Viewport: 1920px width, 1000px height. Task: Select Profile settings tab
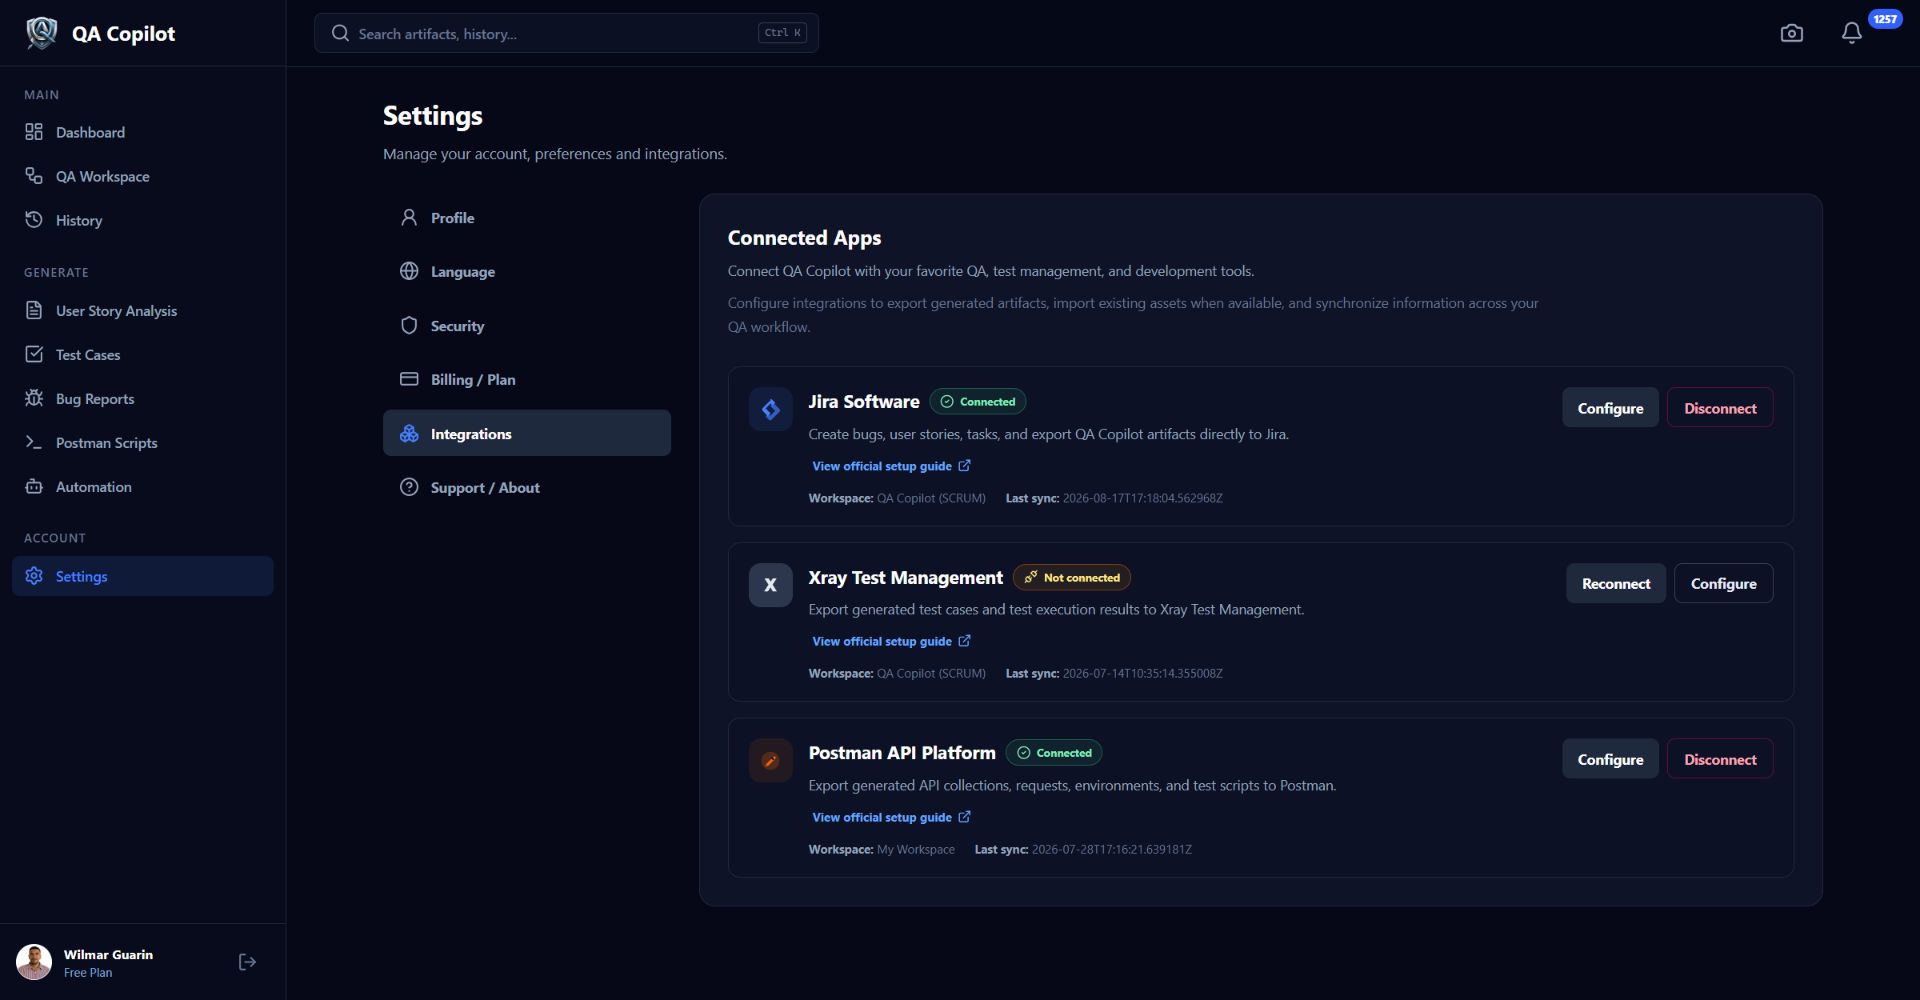(527, 217)
